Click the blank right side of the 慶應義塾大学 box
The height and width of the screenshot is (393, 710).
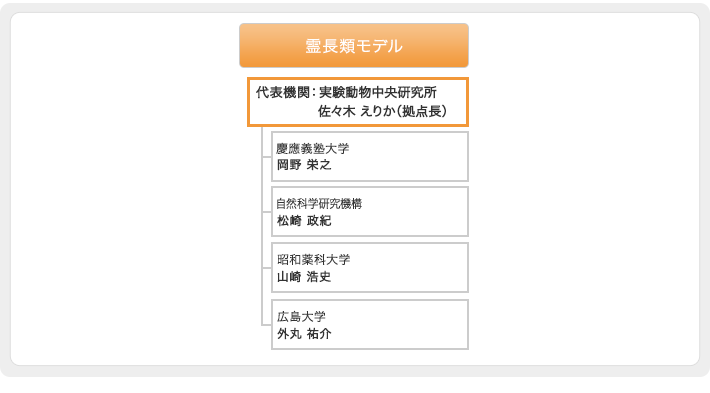[x=408, y=157]
